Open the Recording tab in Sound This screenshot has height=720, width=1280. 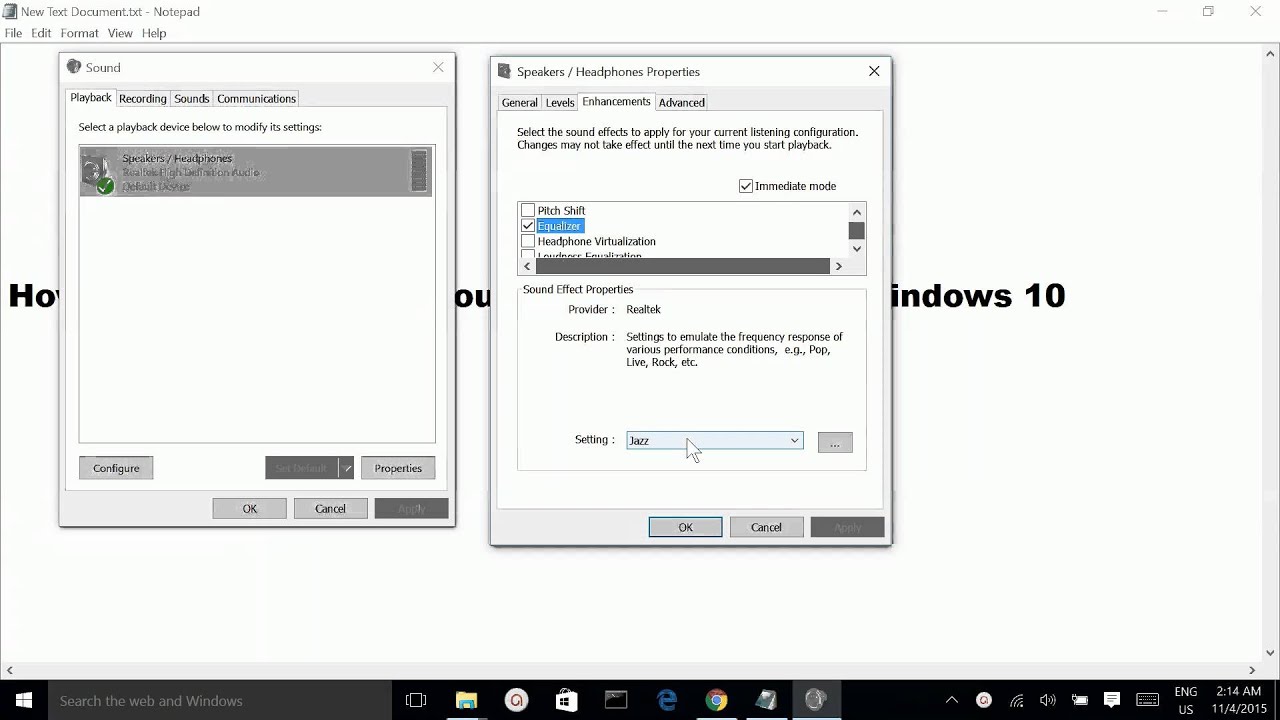point(142,98)
